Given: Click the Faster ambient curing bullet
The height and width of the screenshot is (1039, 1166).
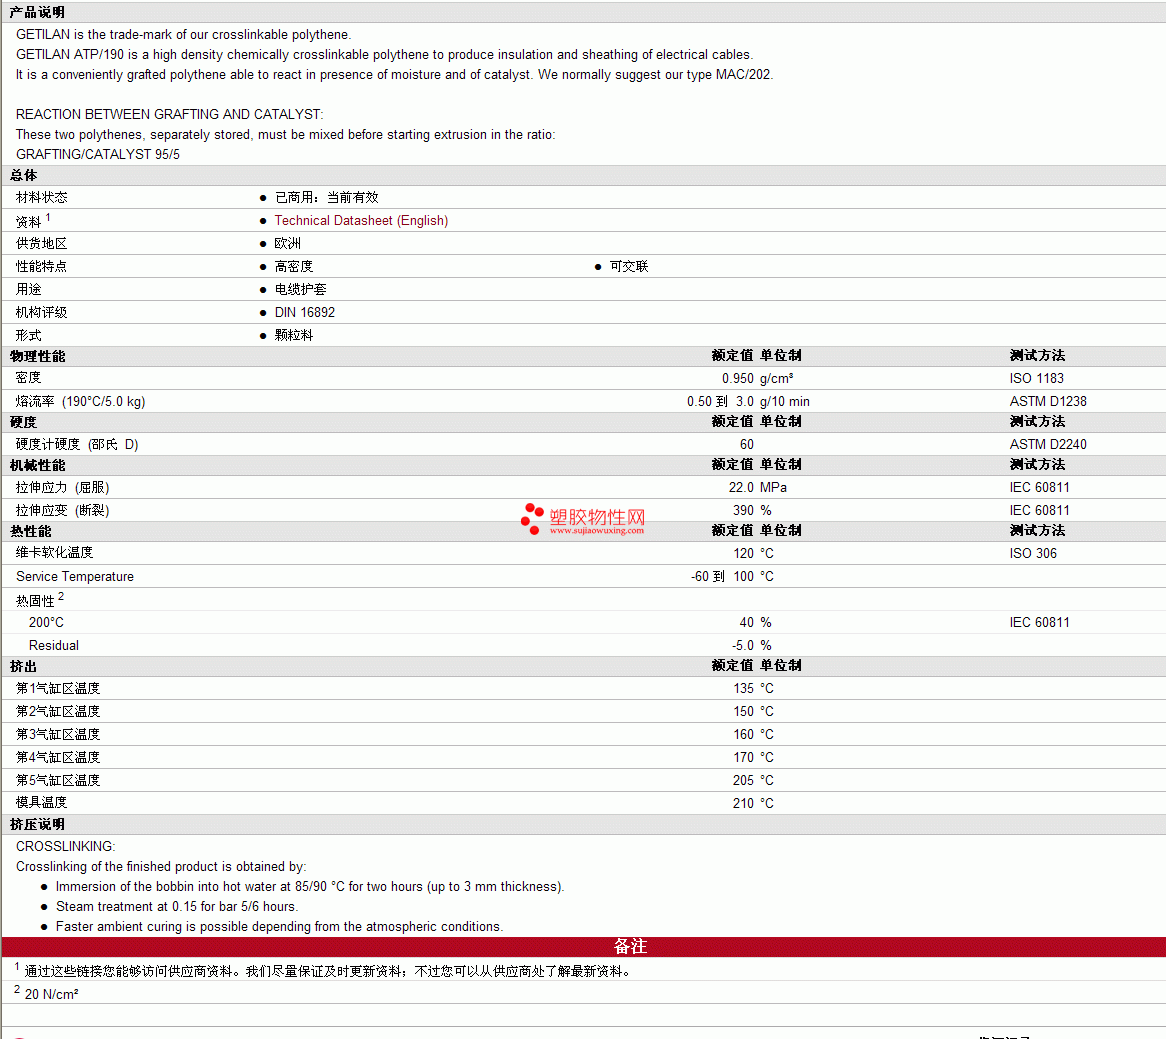Looking at the screenshot, I should [280, 927].
